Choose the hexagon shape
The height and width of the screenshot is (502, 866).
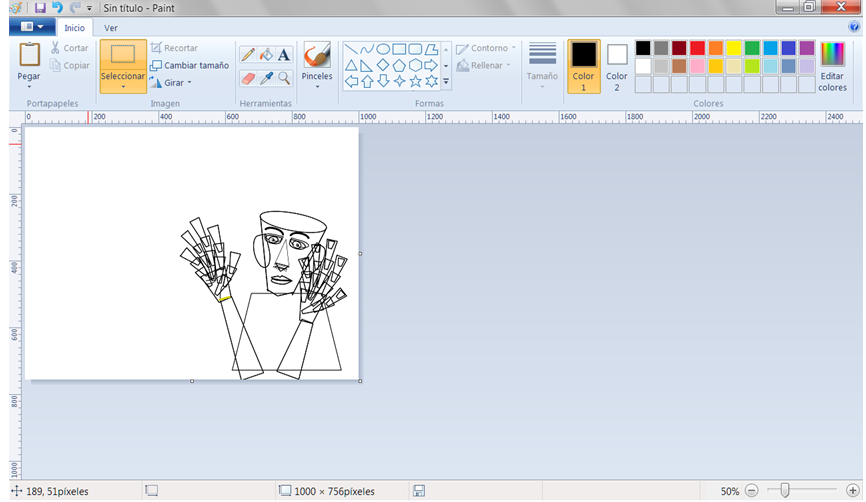(x=415, y=66)
